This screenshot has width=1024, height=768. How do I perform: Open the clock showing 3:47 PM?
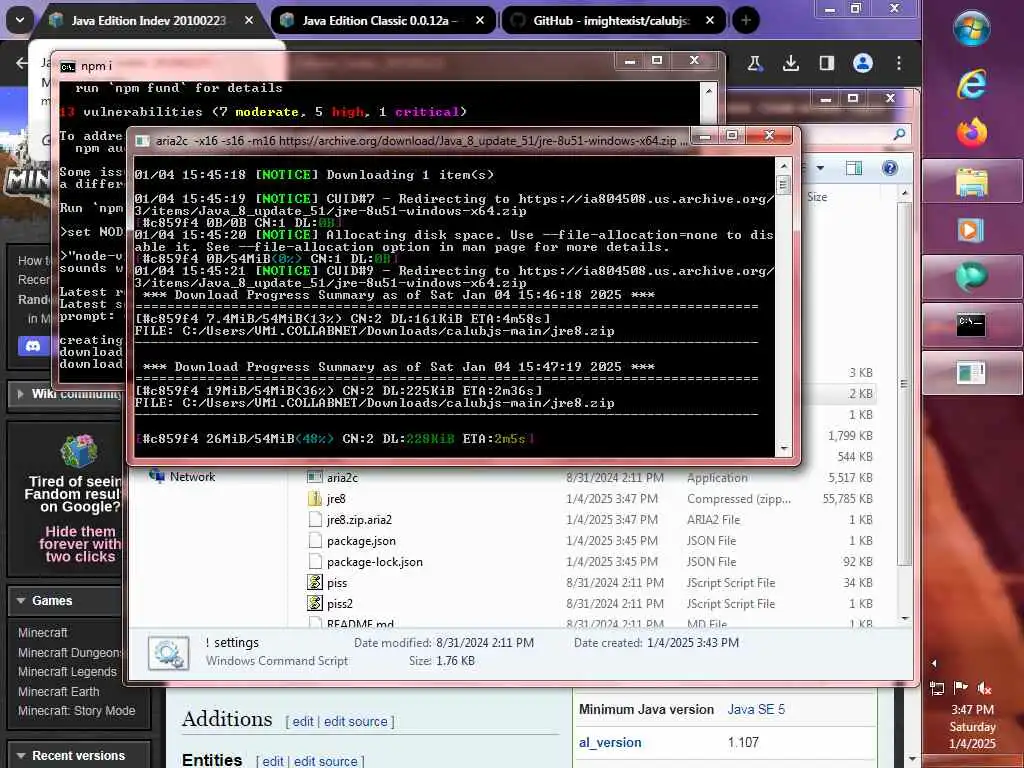tap(972, 726)
